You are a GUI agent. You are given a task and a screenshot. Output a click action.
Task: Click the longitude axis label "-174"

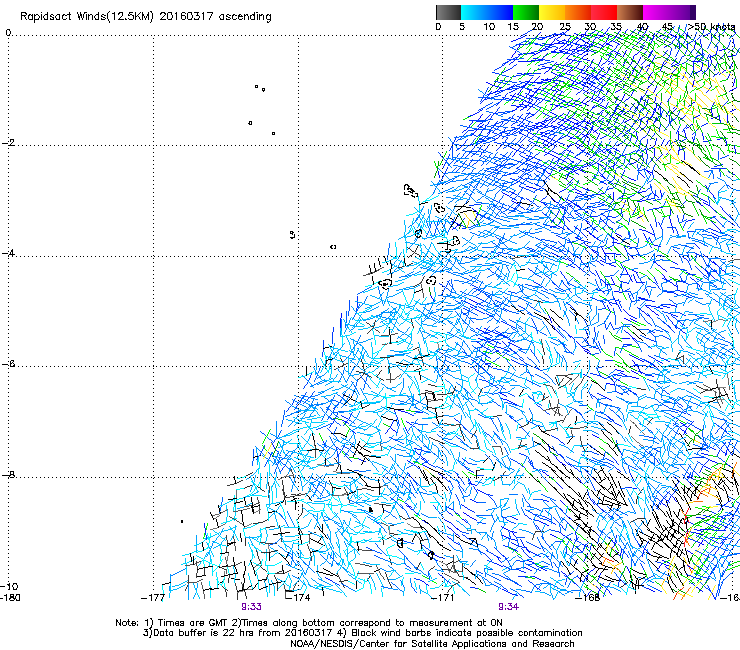tap(298, 598)
